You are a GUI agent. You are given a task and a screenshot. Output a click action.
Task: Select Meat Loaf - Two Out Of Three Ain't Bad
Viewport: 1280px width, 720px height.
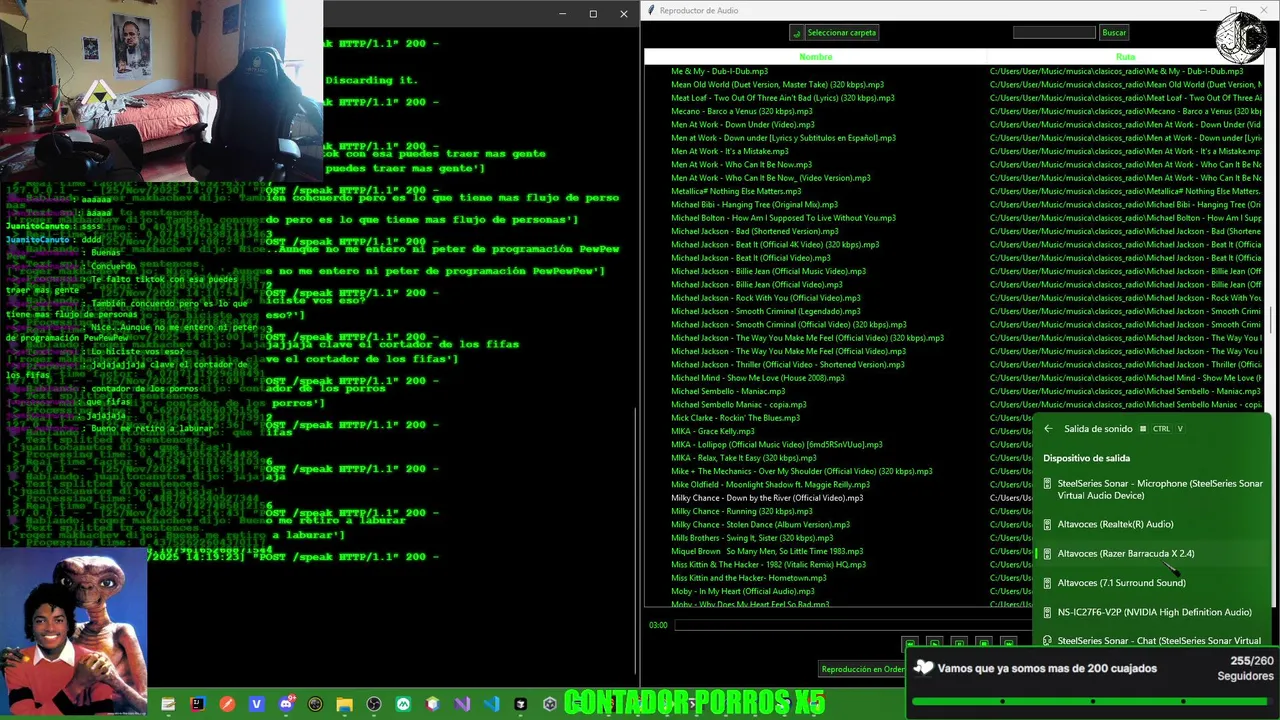coord(783,98)
